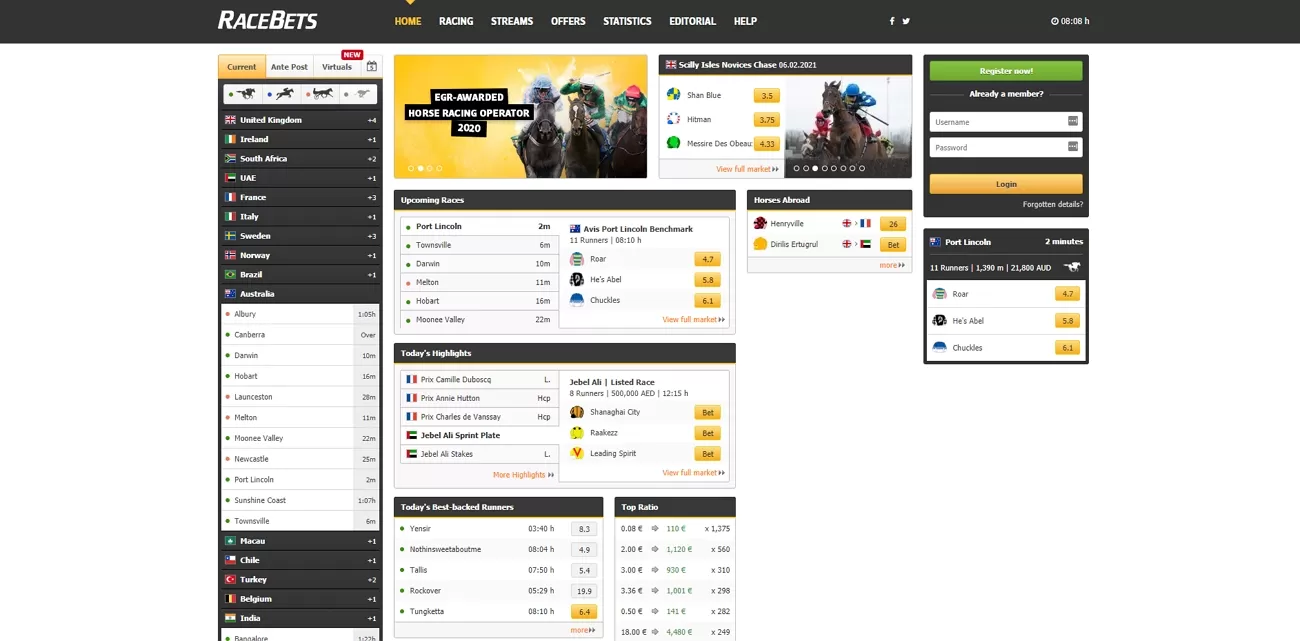Click Roar jockey silk in Upcoming Races
1300x641 pixels.
click(x=577, y=259)
